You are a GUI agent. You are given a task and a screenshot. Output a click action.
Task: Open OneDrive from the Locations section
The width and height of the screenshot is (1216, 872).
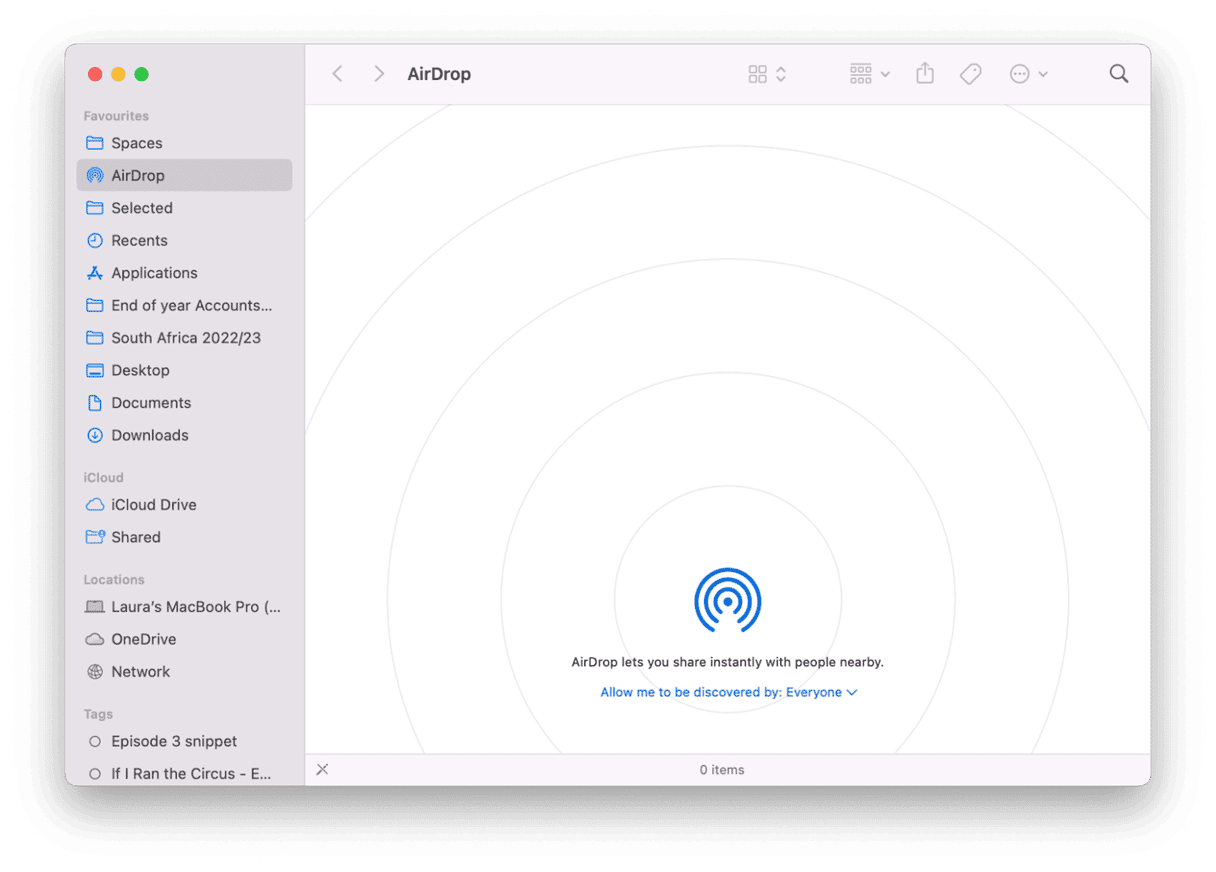click(x=141, y=638)
